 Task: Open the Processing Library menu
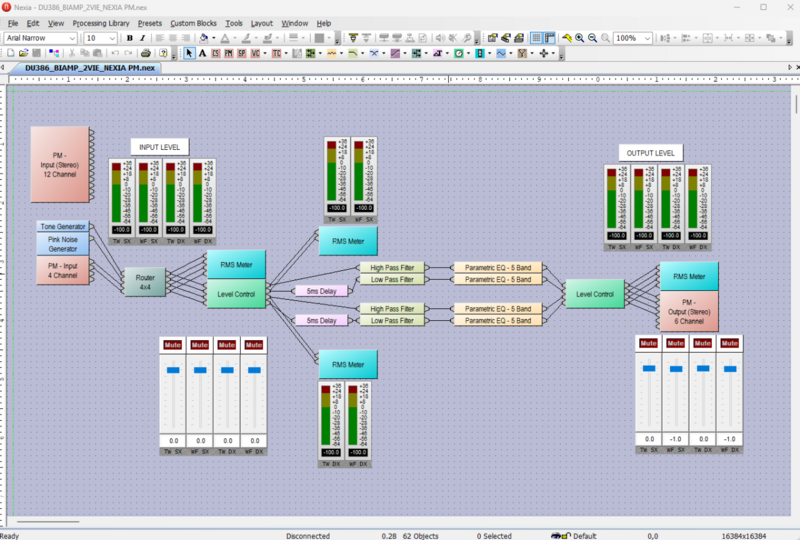pyautogui.click(x=100, y=22)
